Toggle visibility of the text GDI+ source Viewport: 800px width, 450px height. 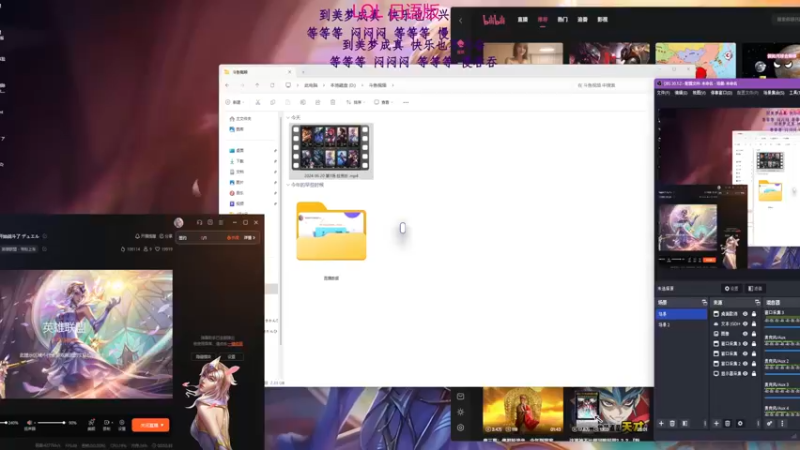[x=745, y=323]
